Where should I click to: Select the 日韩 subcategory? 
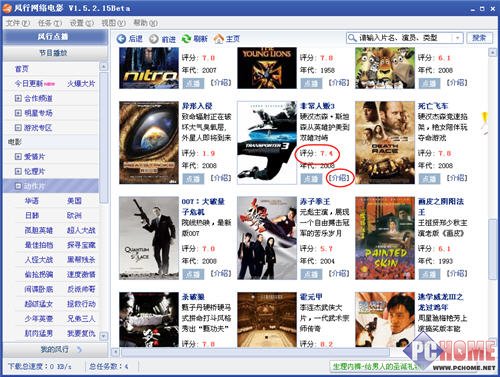pos(32,216)
